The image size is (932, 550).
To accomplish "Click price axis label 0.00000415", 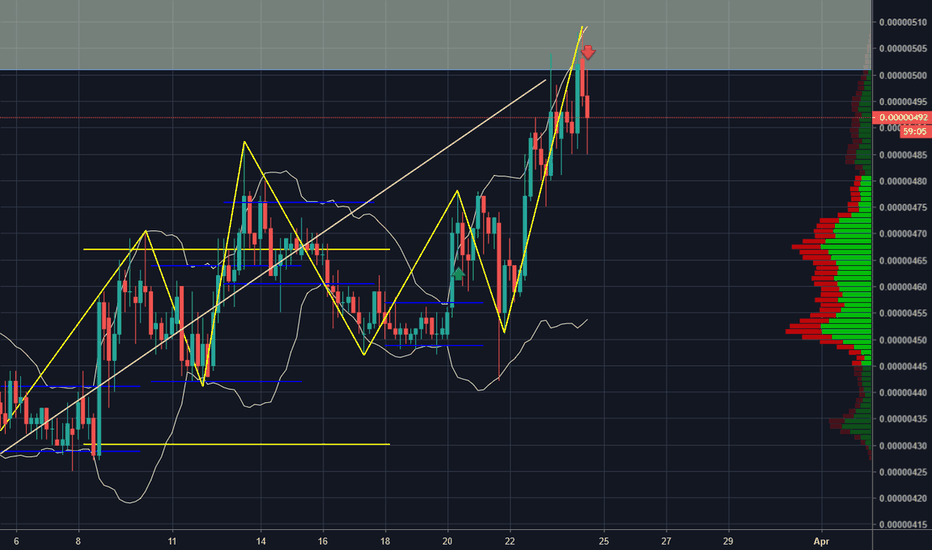I will (903, 524).
